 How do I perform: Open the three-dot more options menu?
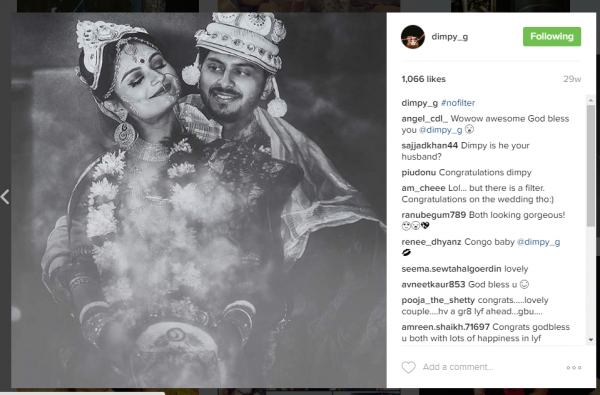point(574,367)
